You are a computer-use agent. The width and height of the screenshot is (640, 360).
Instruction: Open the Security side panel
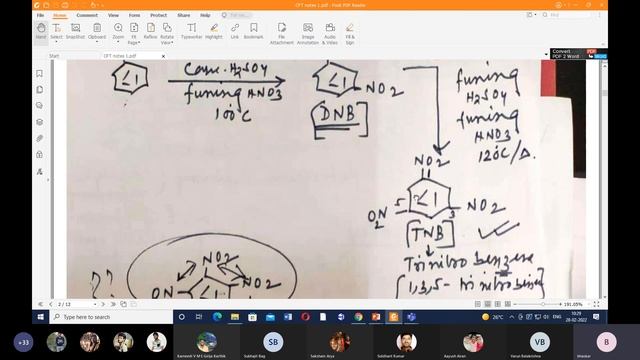tap(40, 155)
